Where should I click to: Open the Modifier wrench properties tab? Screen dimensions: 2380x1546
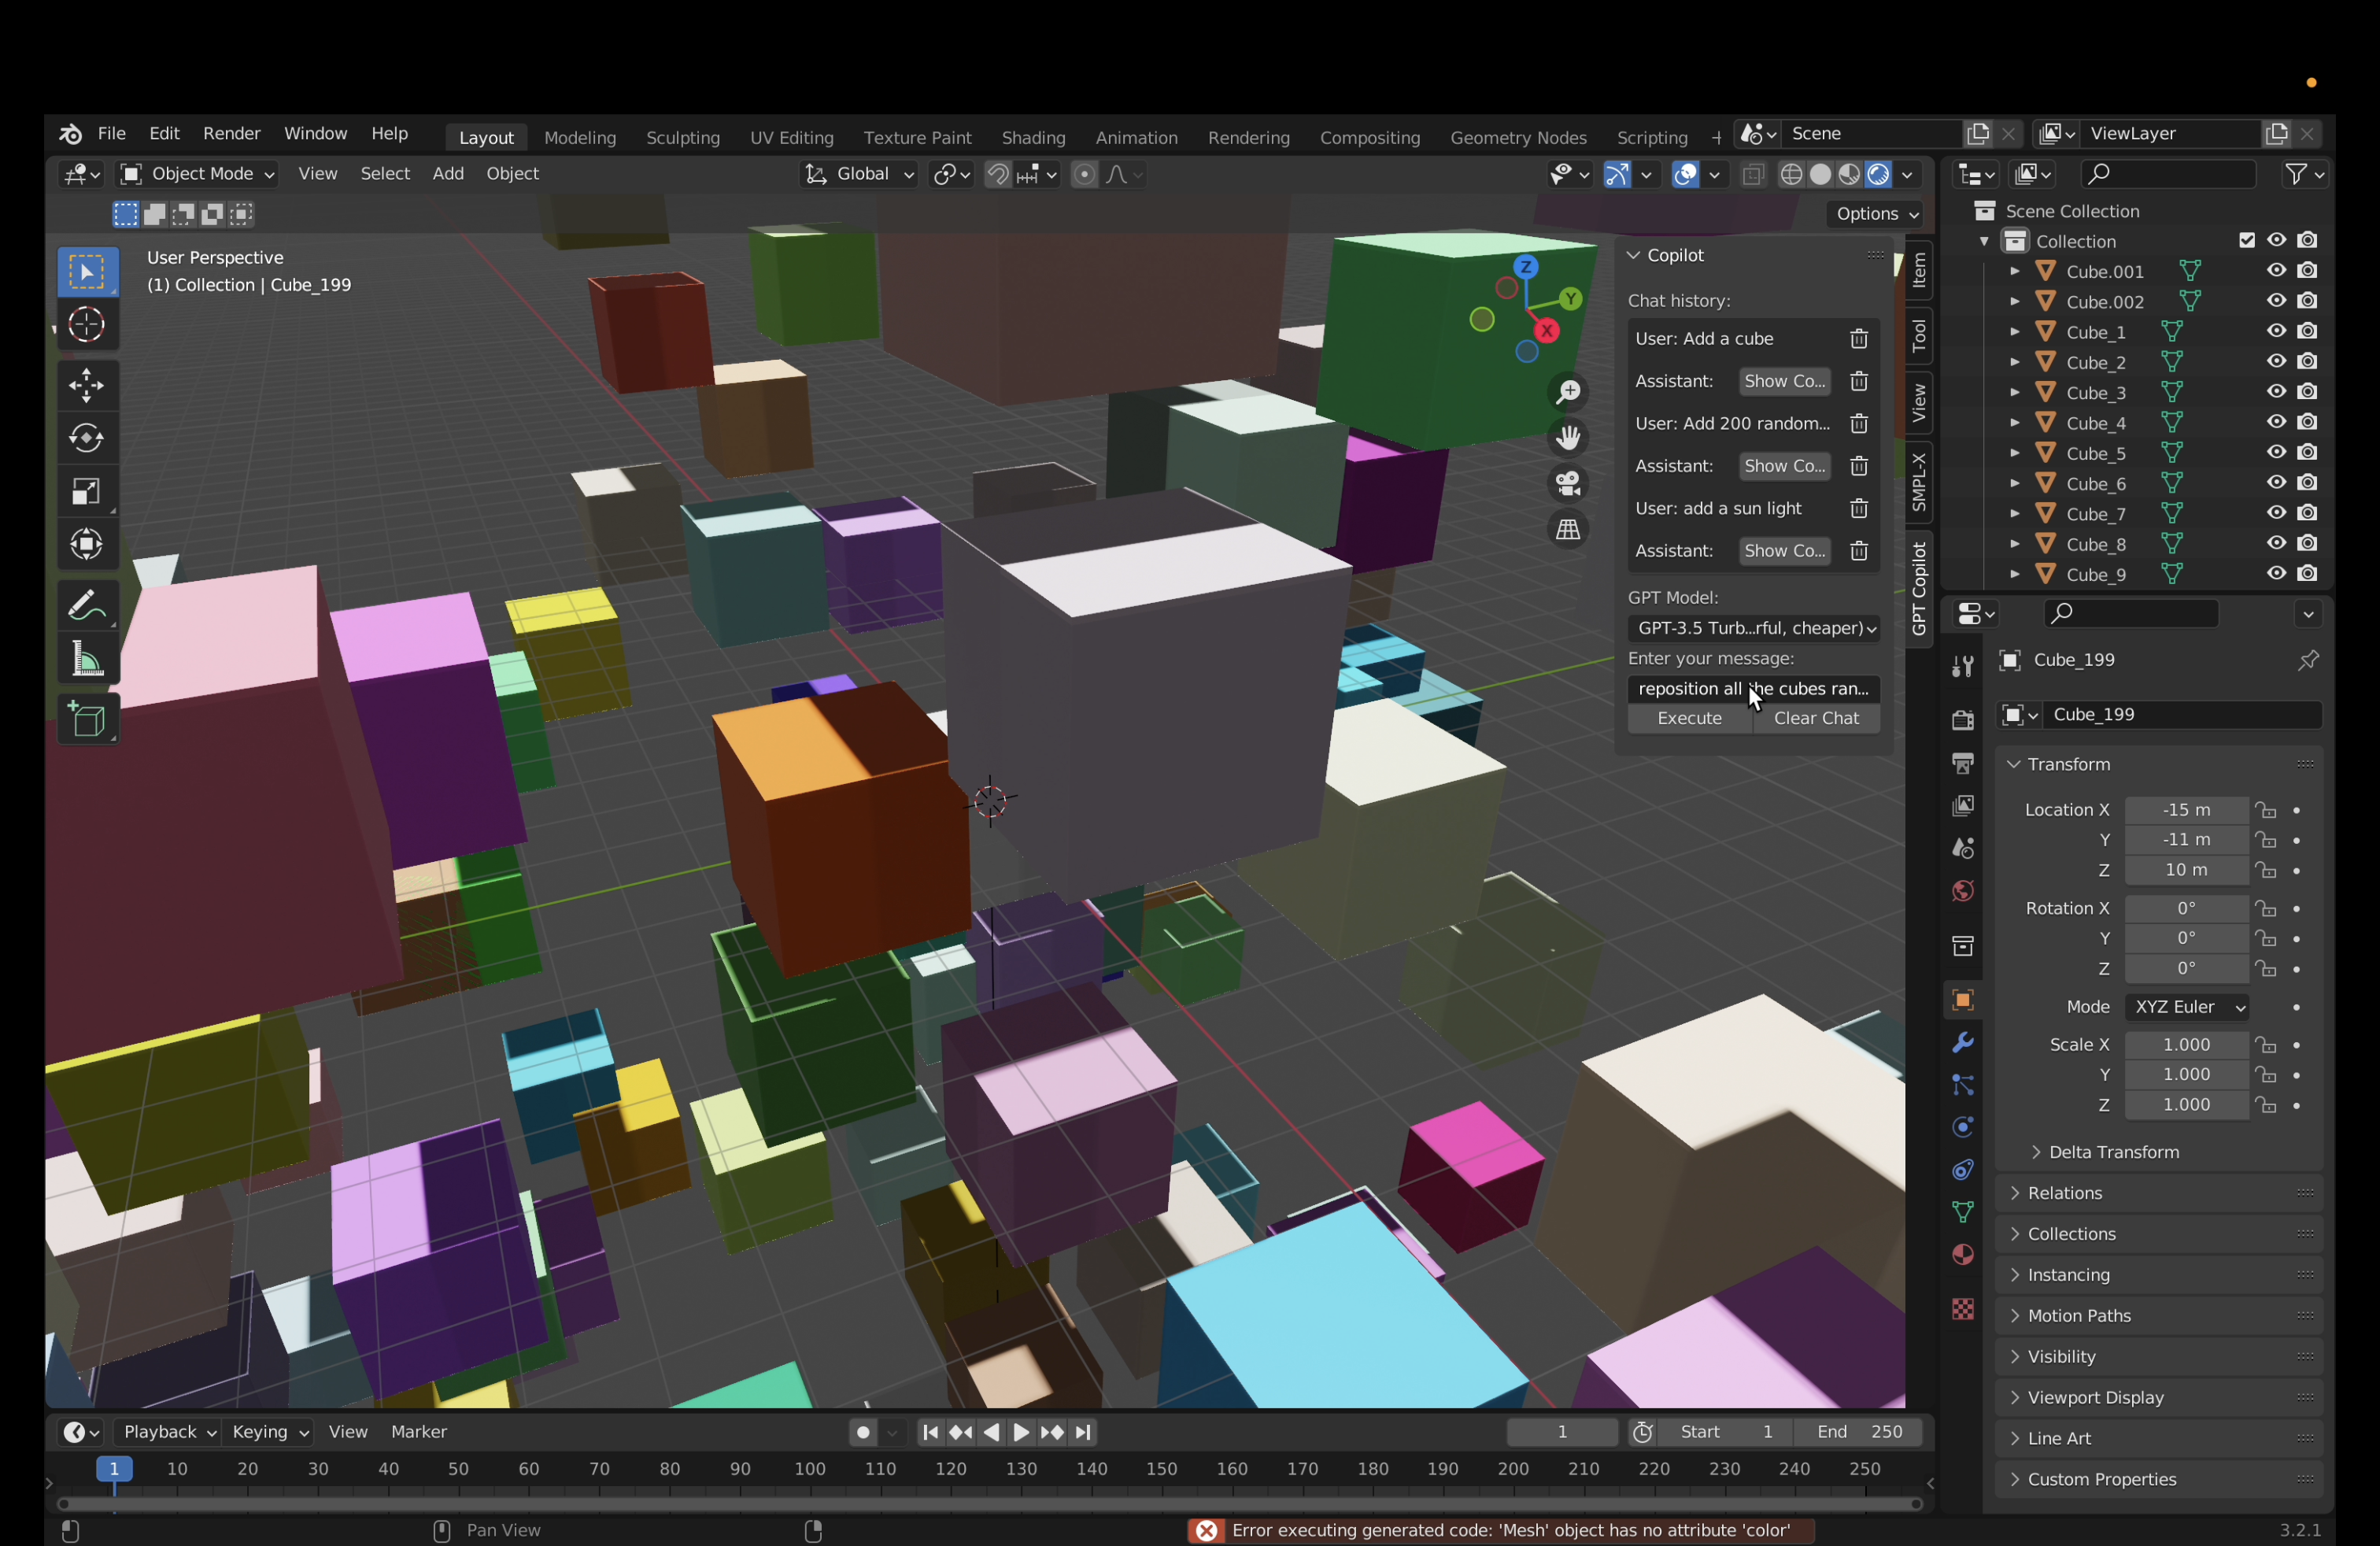point(1962,1043)
